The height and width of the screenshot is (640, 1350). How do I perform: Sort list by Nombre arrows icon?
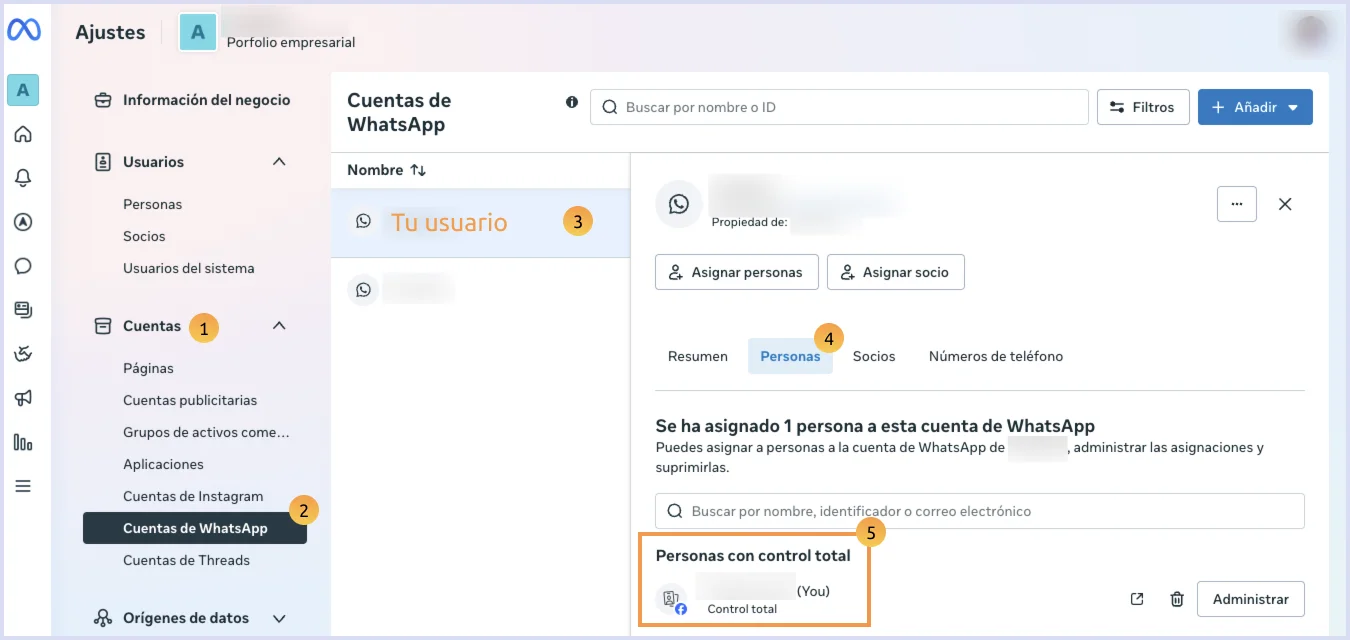coord(418,170)
